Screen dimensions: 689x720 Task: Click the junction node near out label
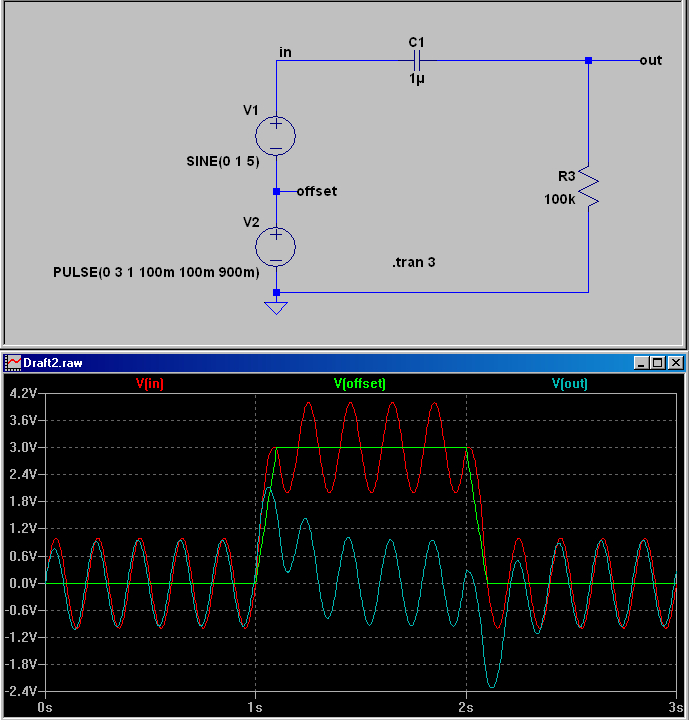point(588,61)
